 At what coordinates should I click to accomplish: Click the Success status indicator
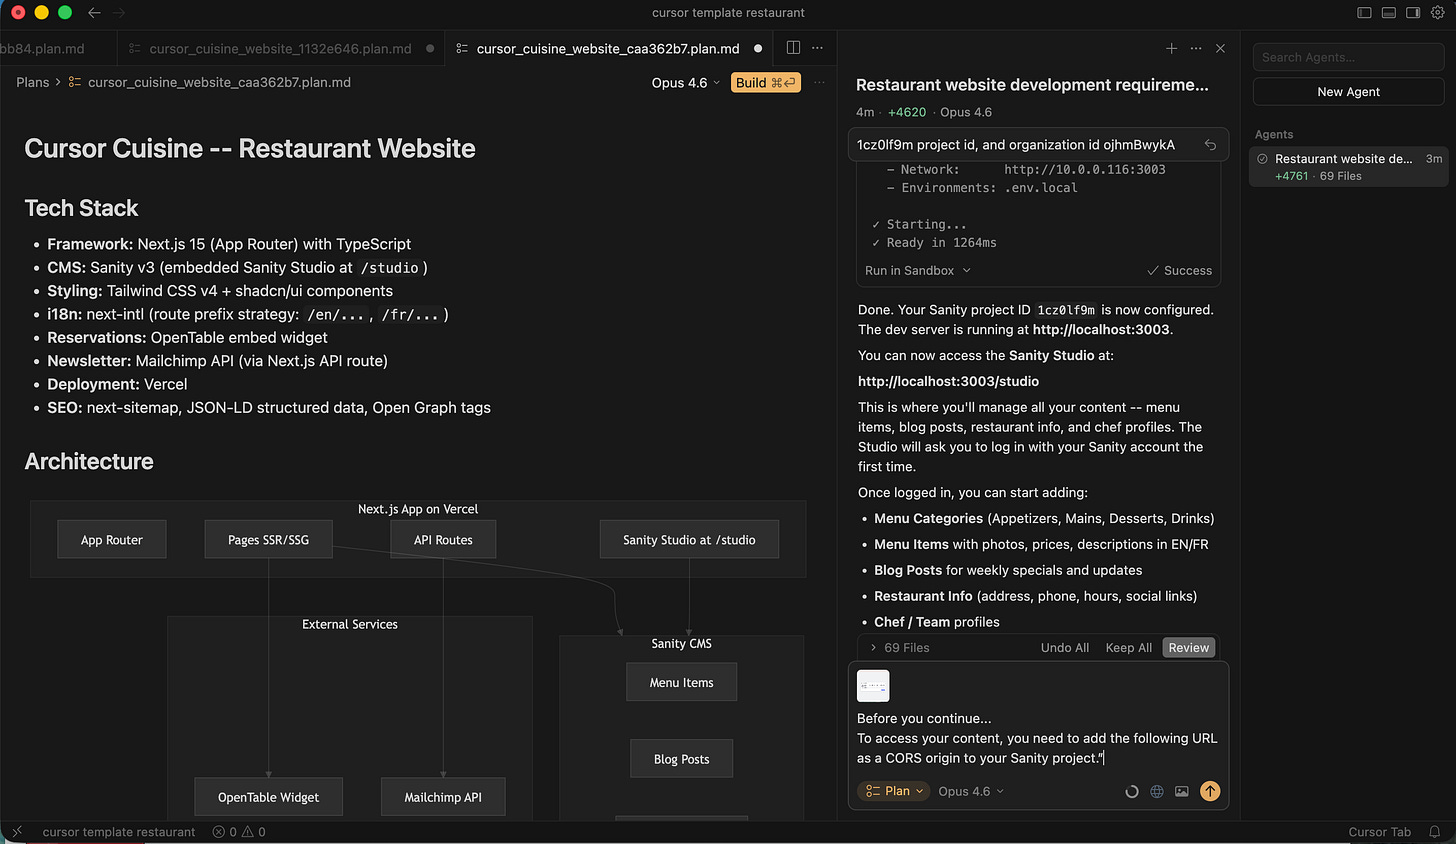tap(1180, 271)
